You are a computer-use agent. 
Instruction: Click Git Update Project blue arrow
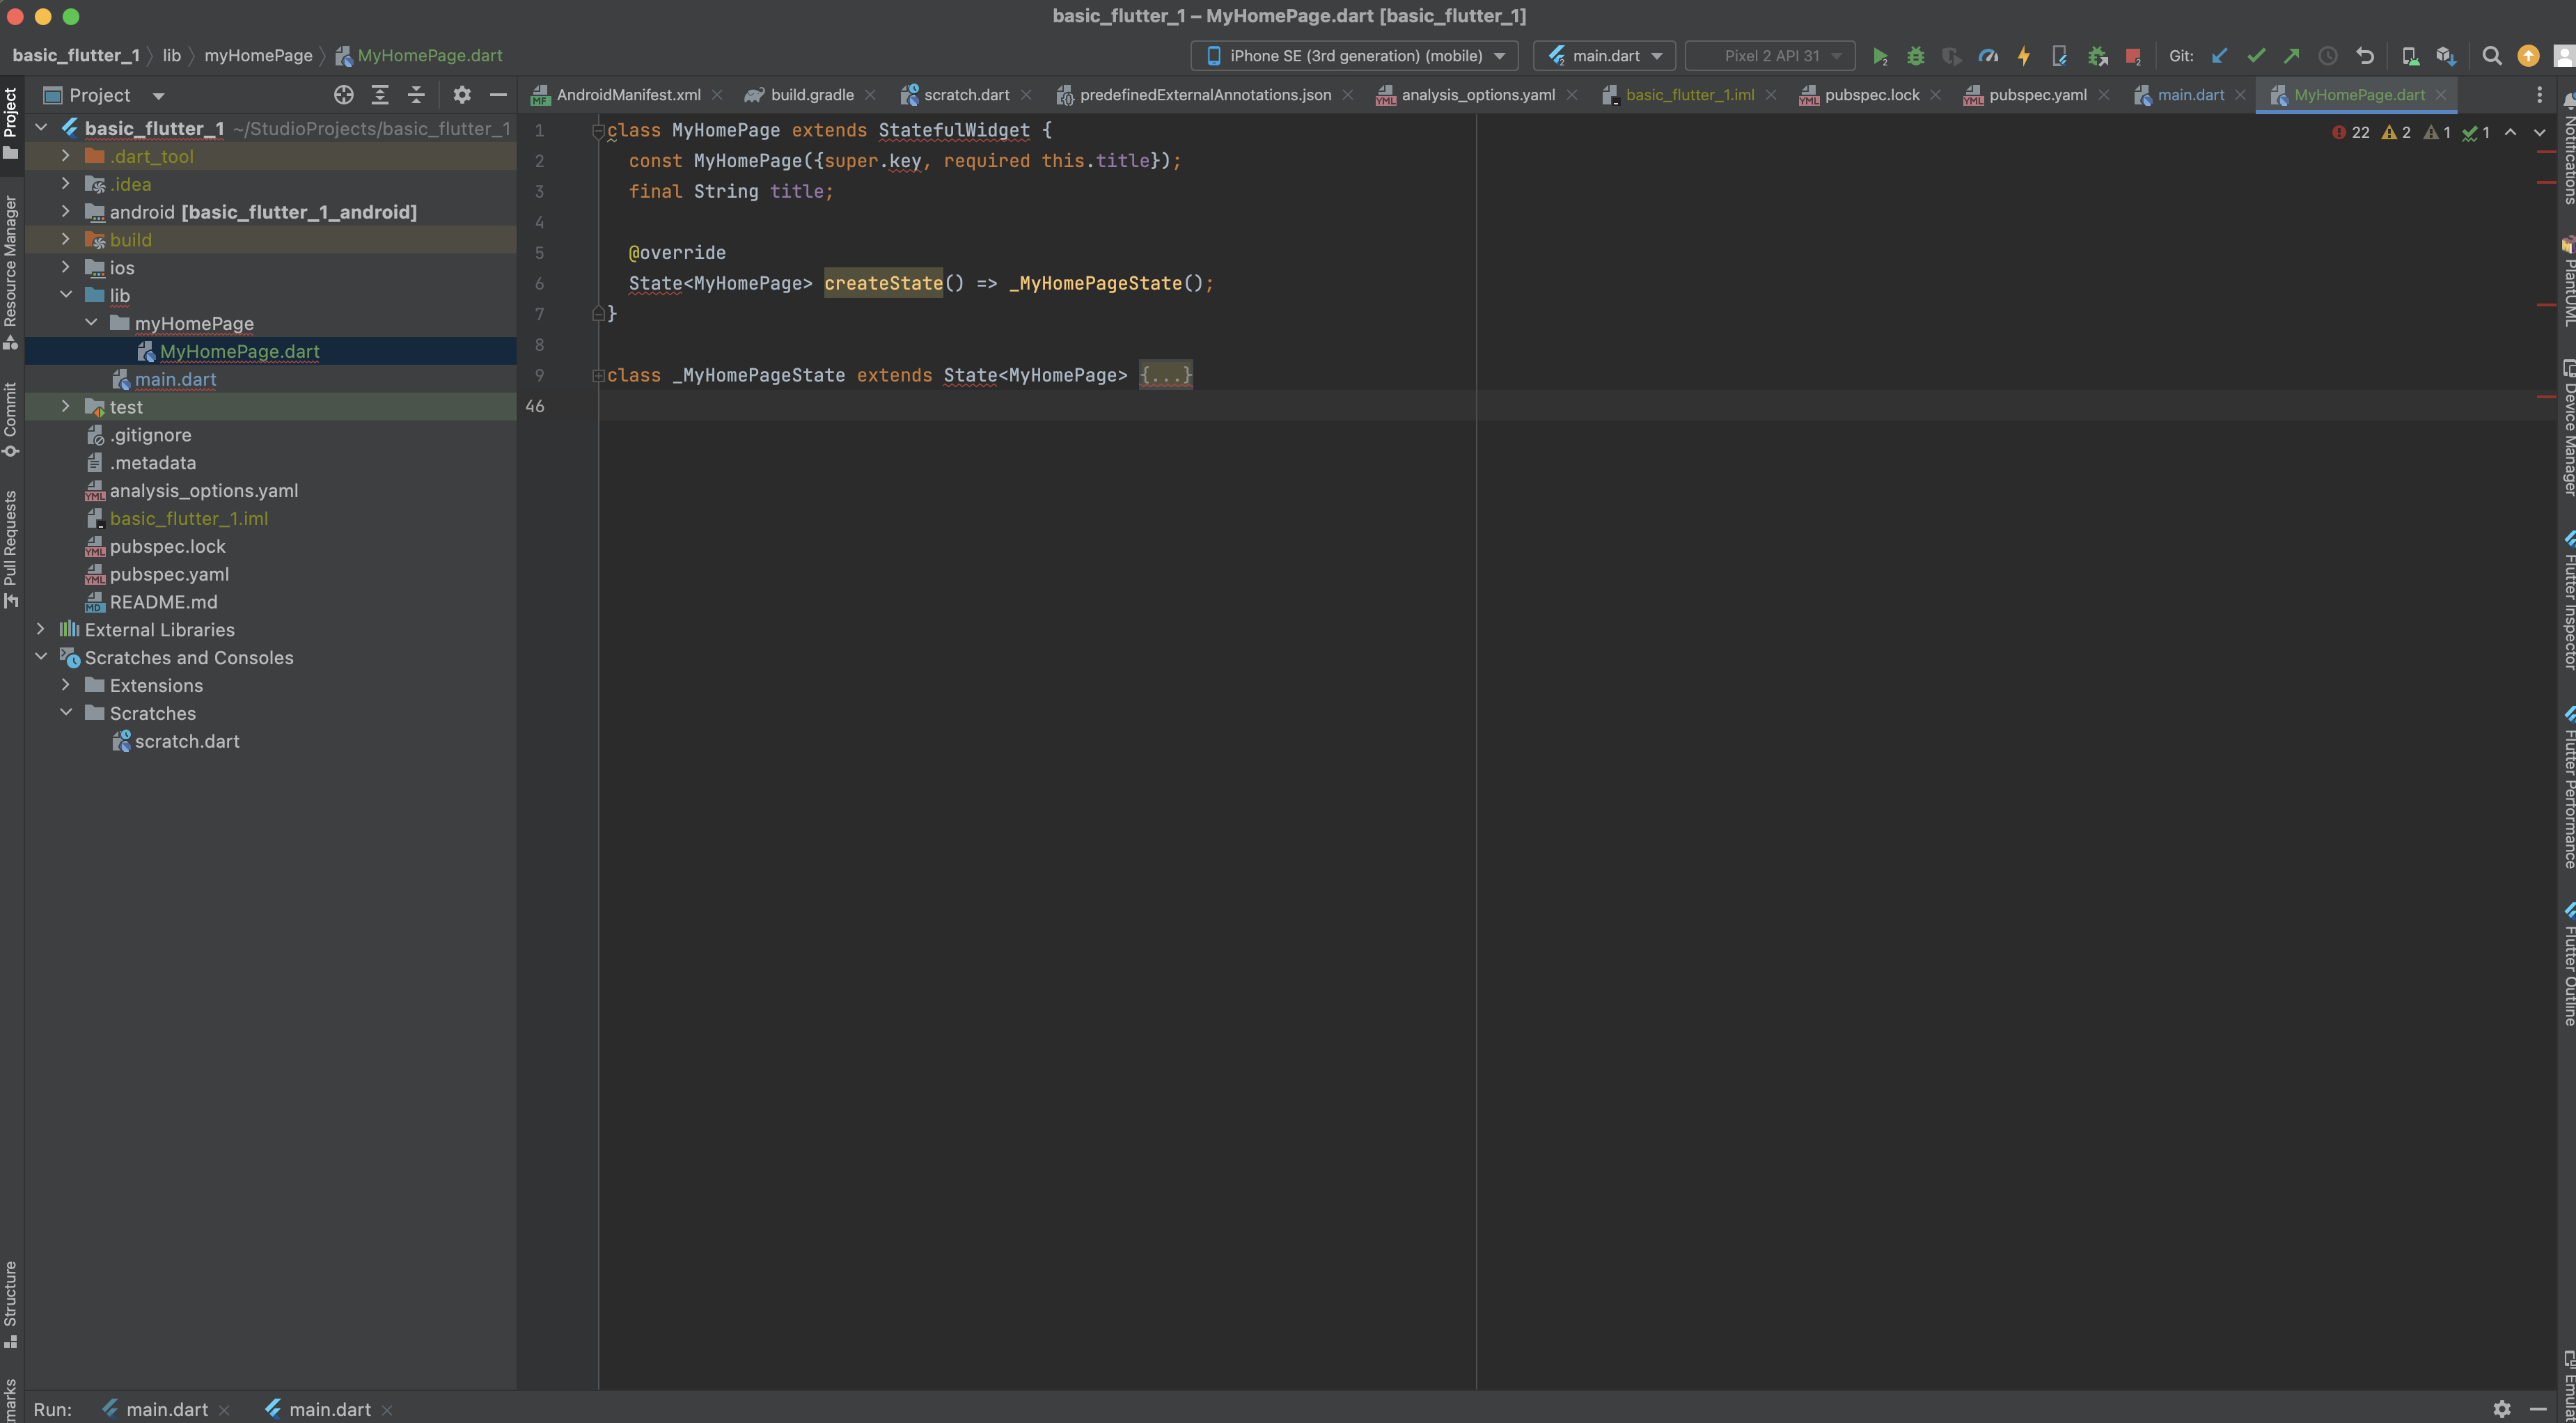pos(2219,56)
